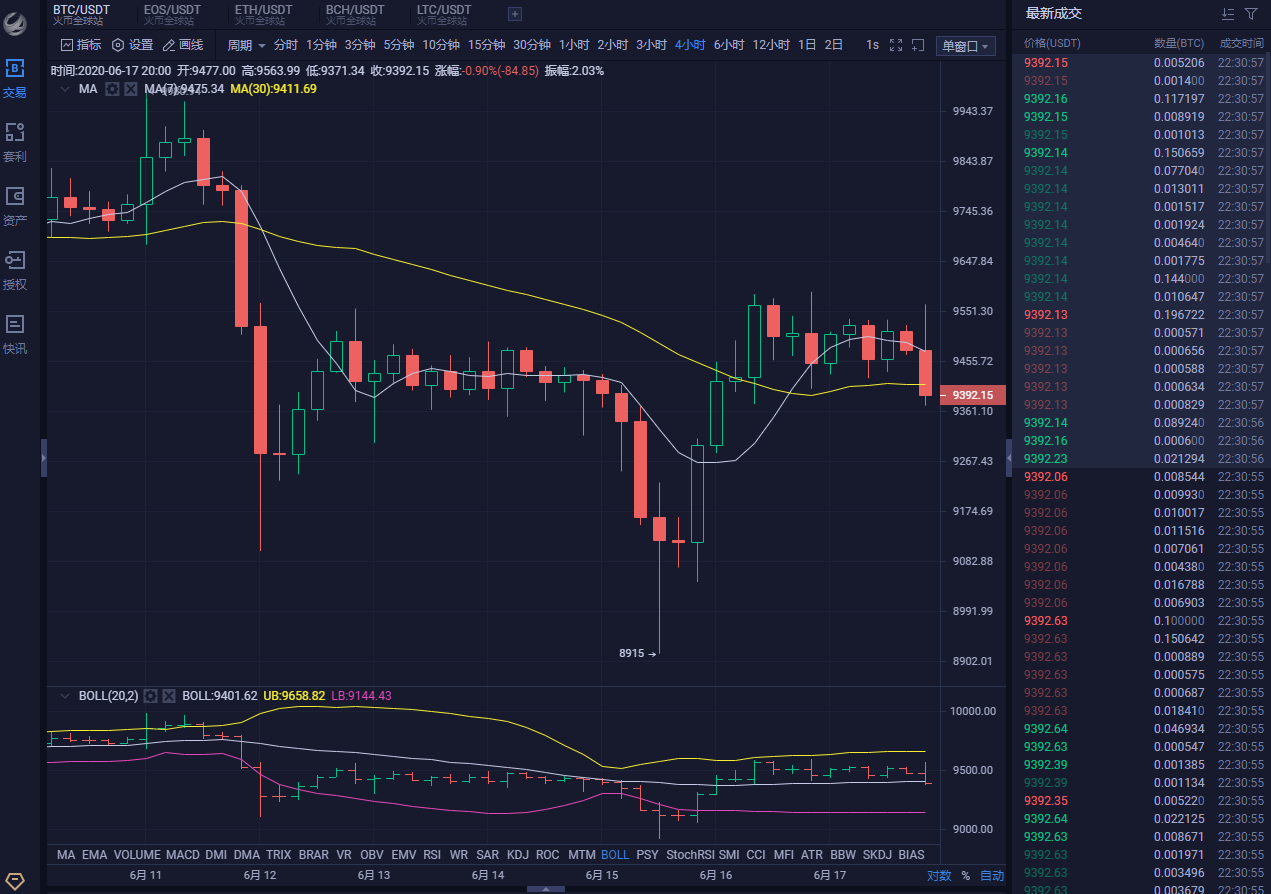This screenshot has width=1271, height=894.
Task: Open the 单窗口 window layout dropdown
Action: pos(965,46)
